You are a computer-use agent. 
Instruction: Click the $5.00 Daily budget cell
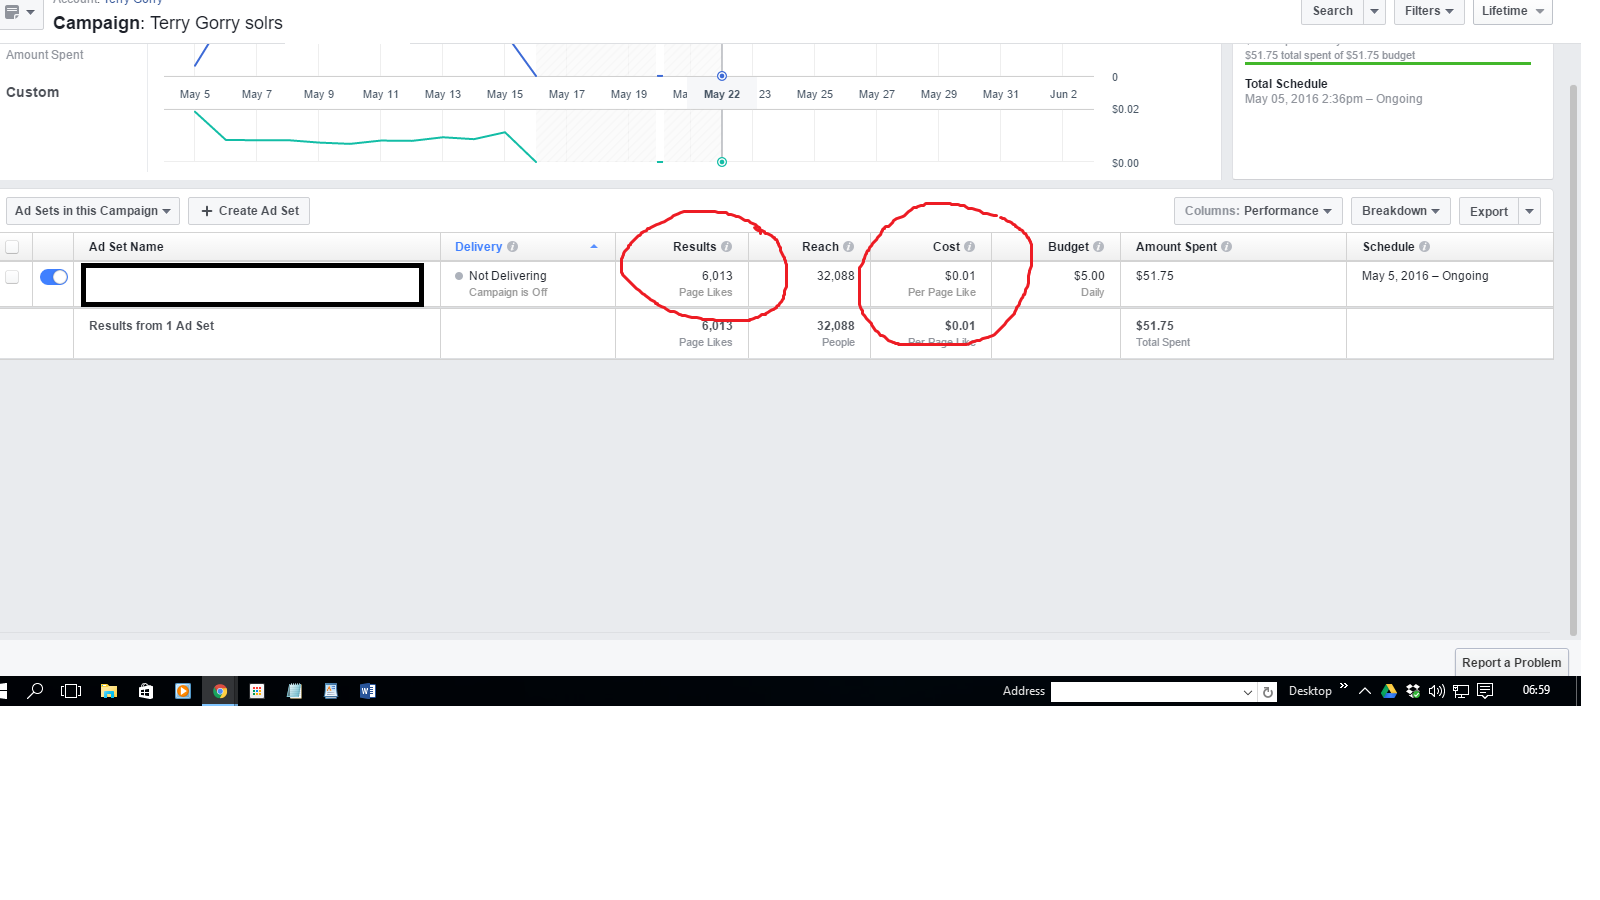tap(1056, 284)
